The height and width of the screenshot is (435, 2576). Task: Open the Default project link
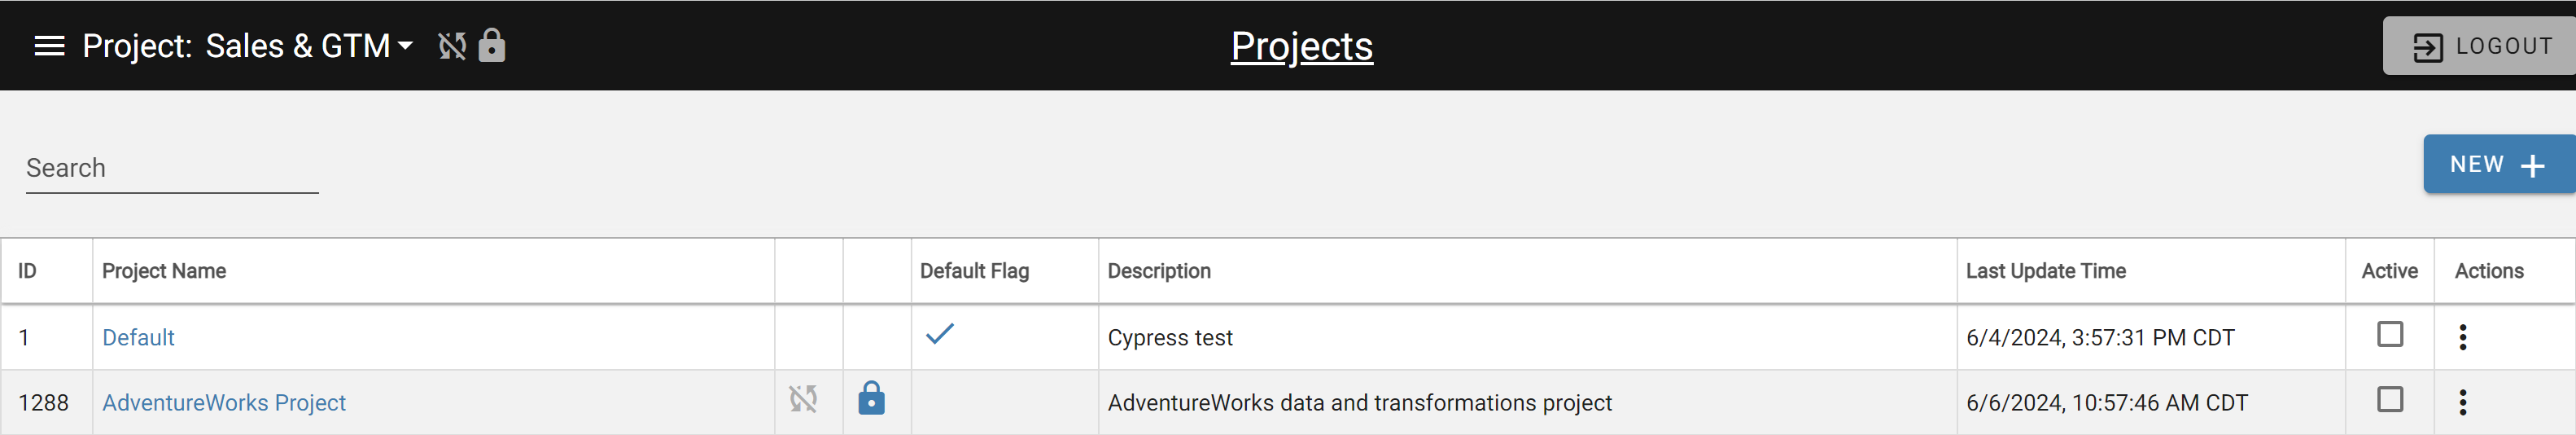(138, 338)
